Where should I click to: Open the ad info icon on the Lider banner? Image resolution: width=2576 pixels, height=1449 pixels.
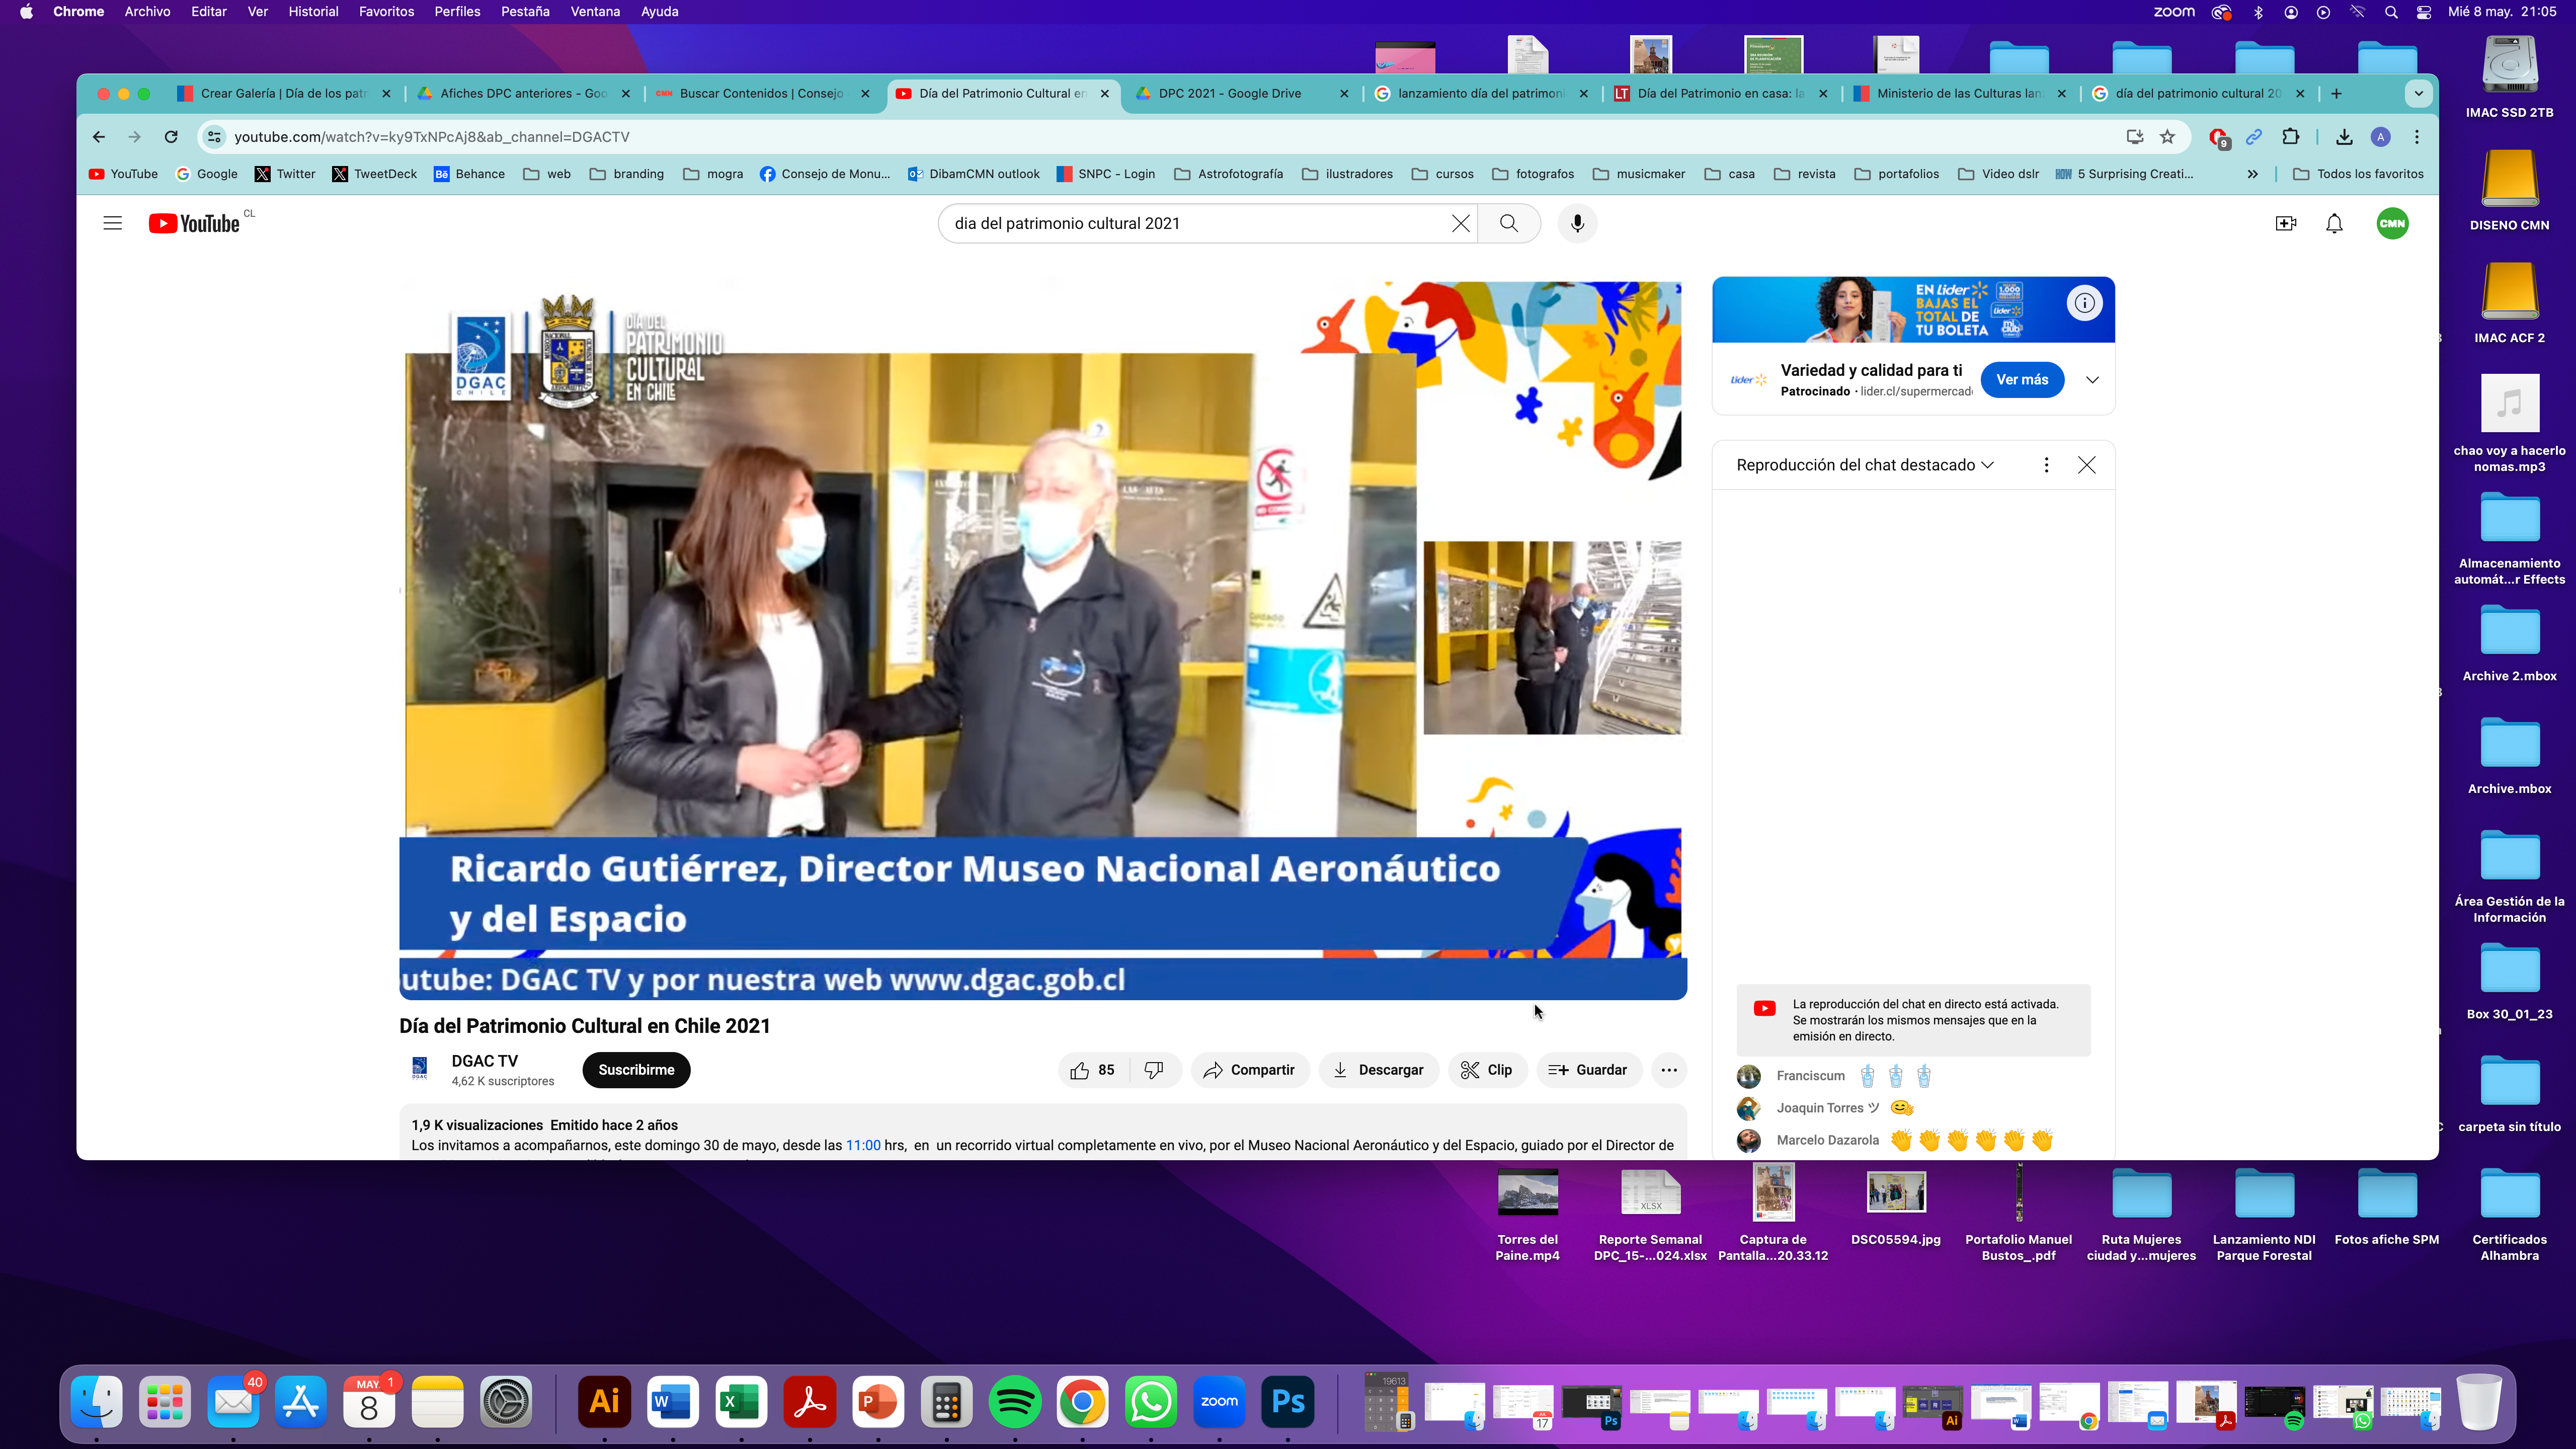click(x=2084, y=303)
